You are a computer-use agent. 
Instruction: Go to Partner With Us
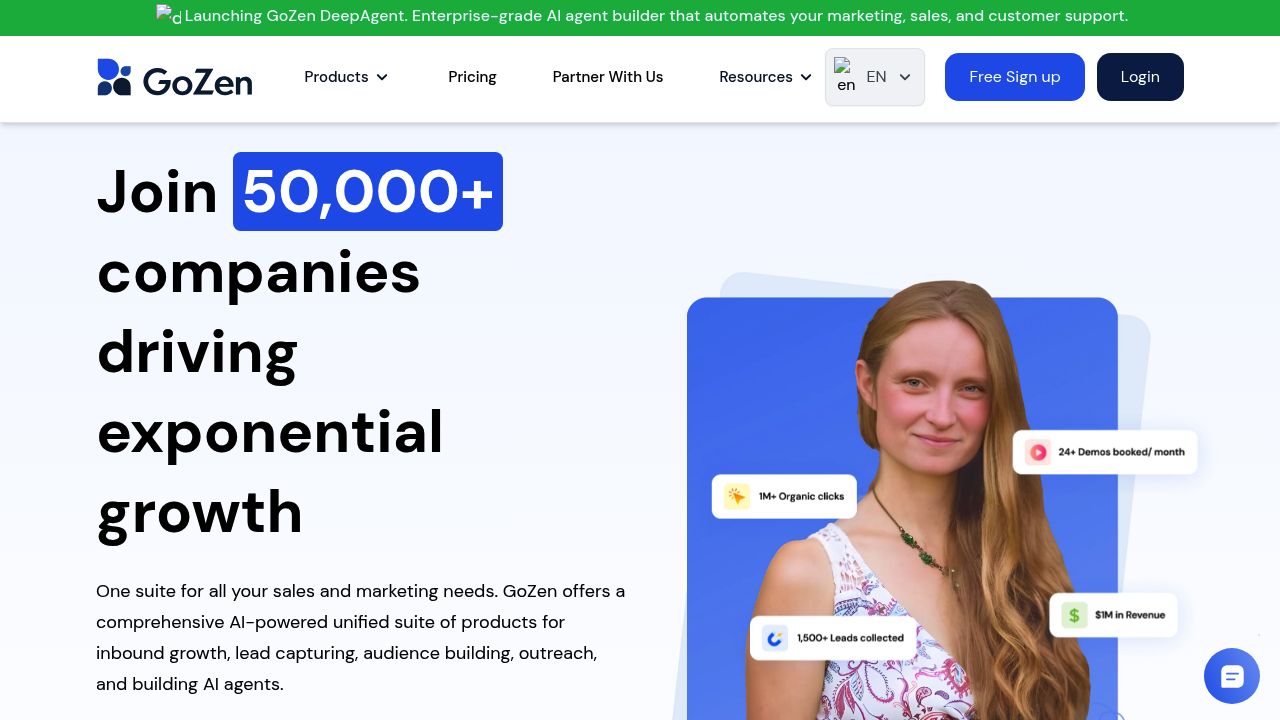[x=608, y=77]
